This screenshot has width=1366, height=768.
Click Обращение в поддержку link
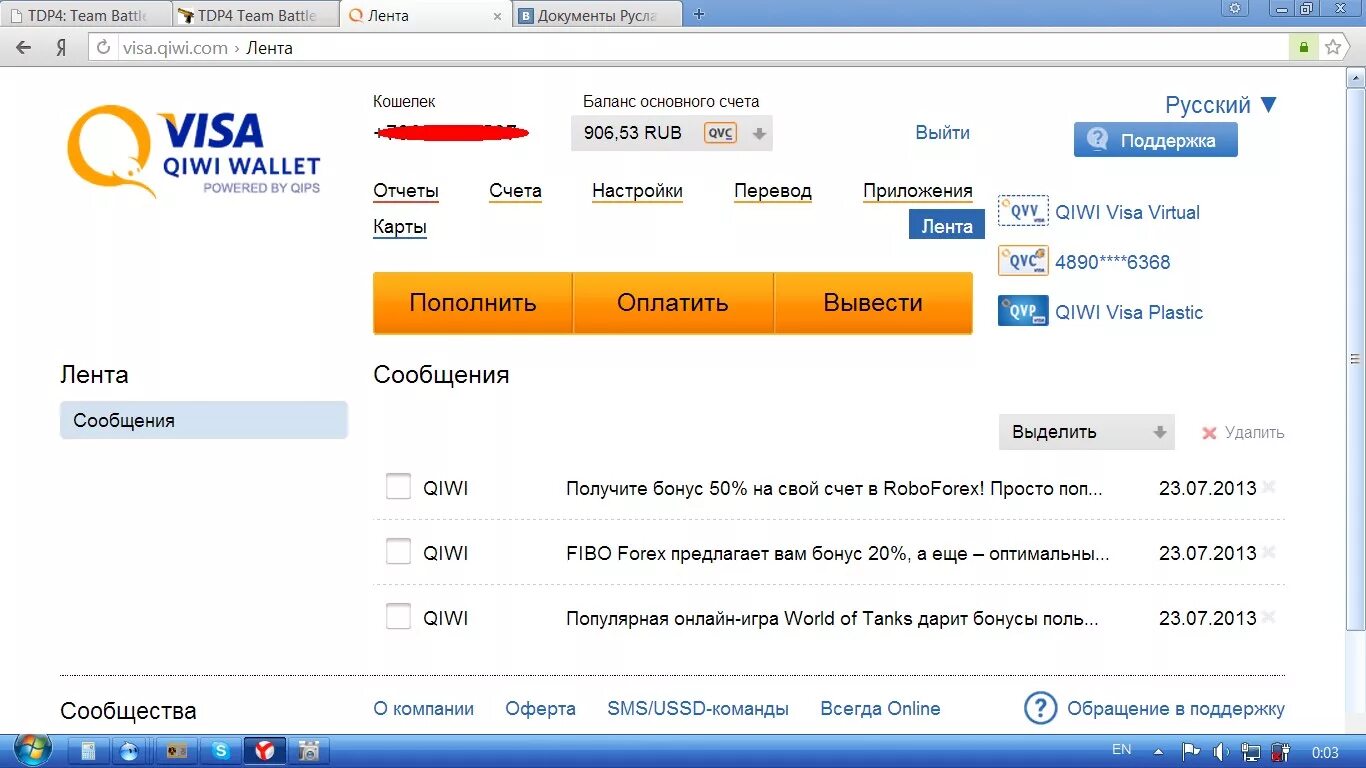click(1176, 708)
